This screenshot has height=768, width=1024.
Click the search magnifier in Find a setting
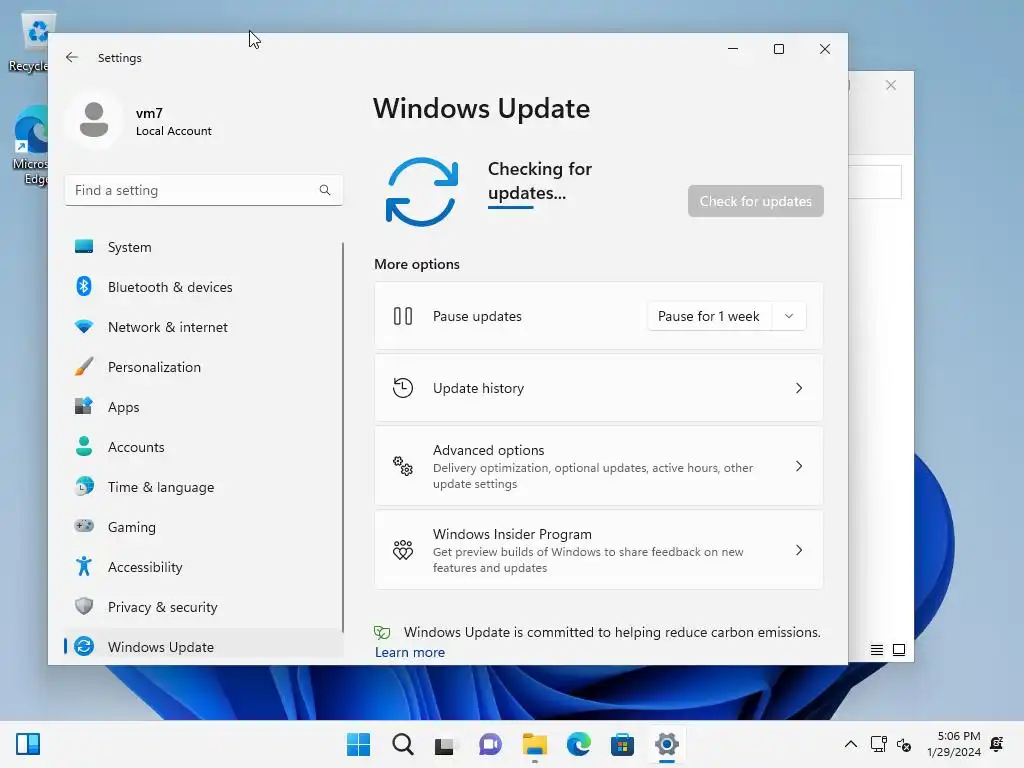click(325, 190)
